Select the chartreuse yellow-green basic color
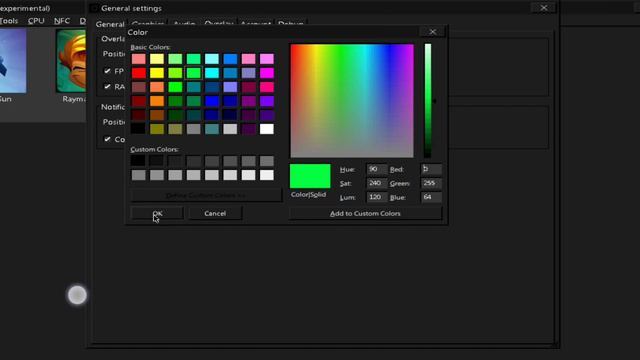 [175, 73]
